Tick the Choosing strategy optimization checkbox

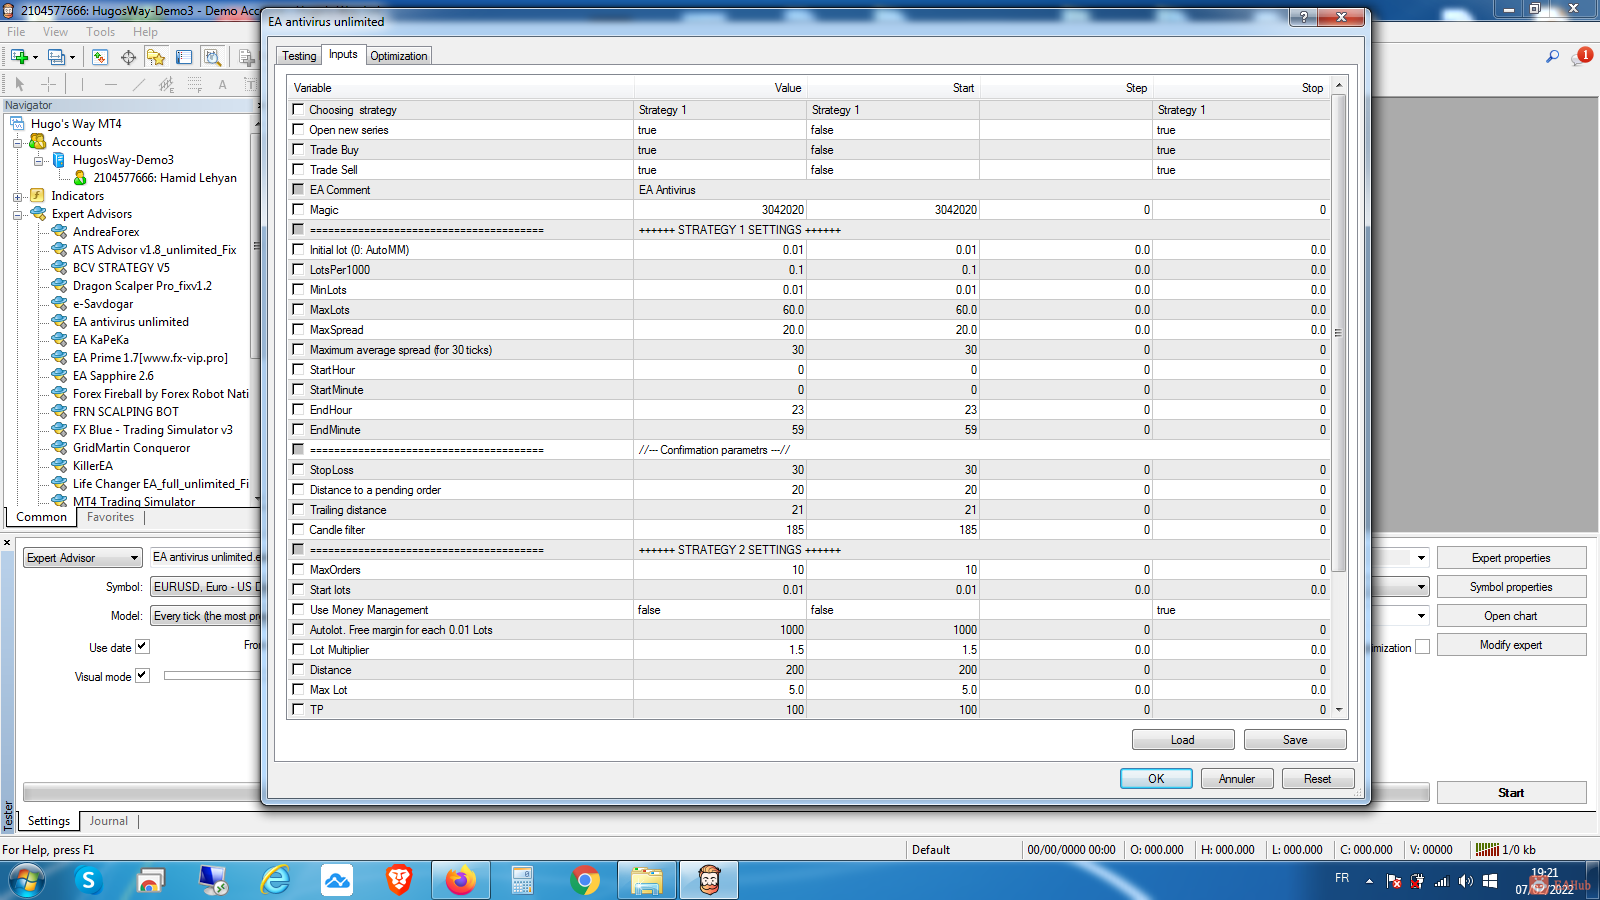pos(298,109)
